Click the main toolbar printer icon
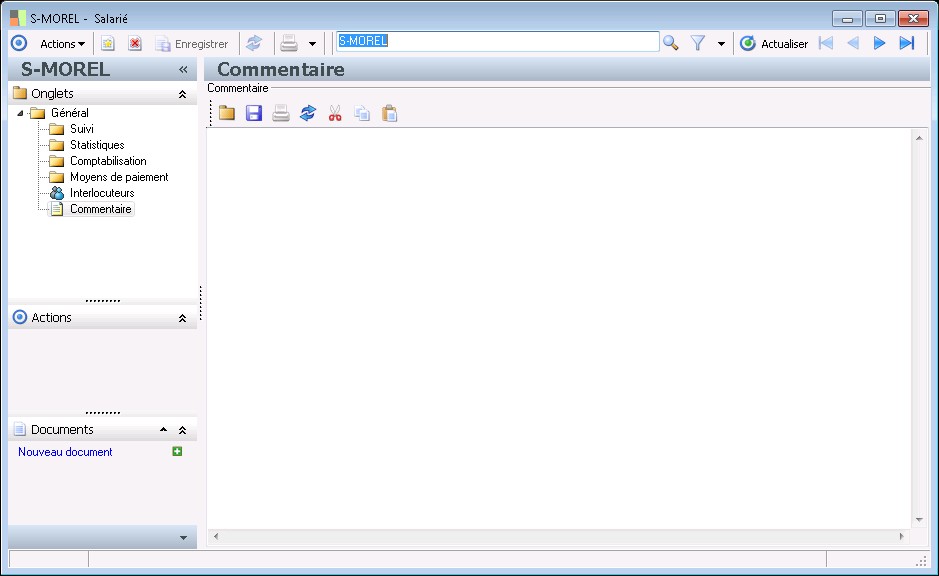This screenshot has width=939, height=576. 289,43
